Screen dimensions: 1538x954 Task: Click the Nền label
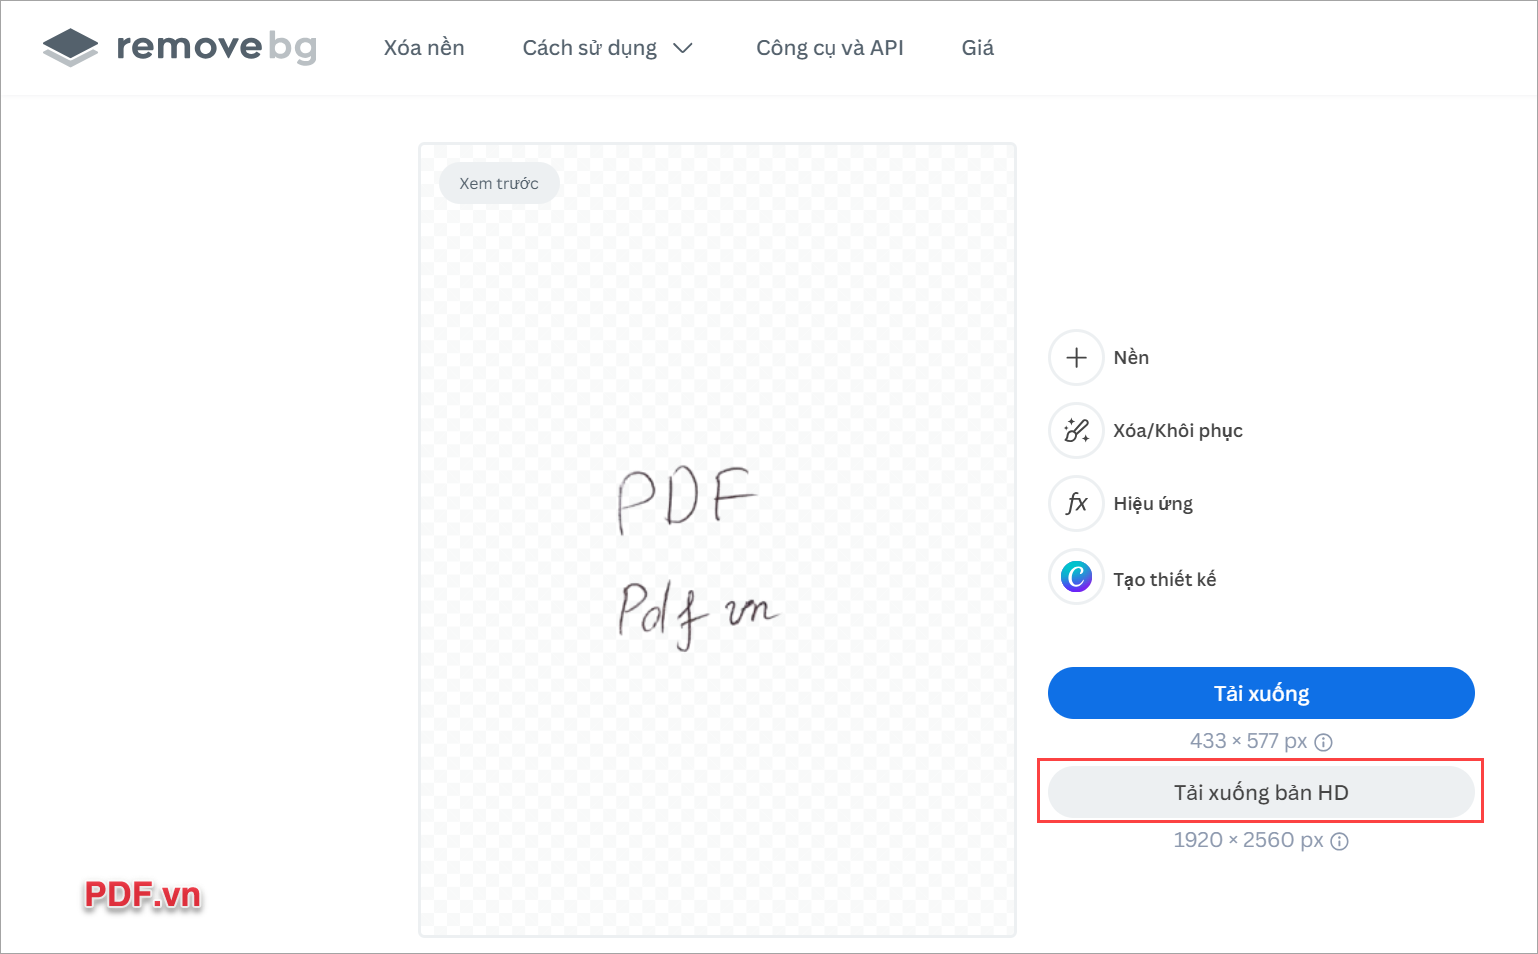[1131, 358]
